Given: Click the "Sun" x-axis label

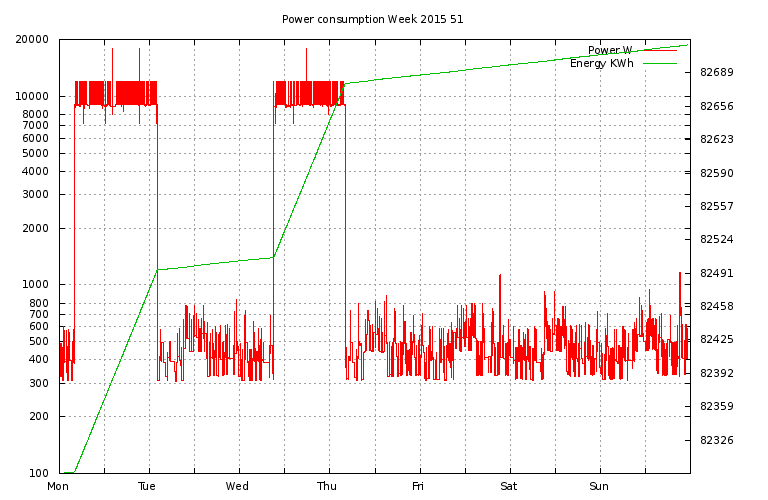Looking at the screenshot, I should pyautogui.click(x=599, y=486).
